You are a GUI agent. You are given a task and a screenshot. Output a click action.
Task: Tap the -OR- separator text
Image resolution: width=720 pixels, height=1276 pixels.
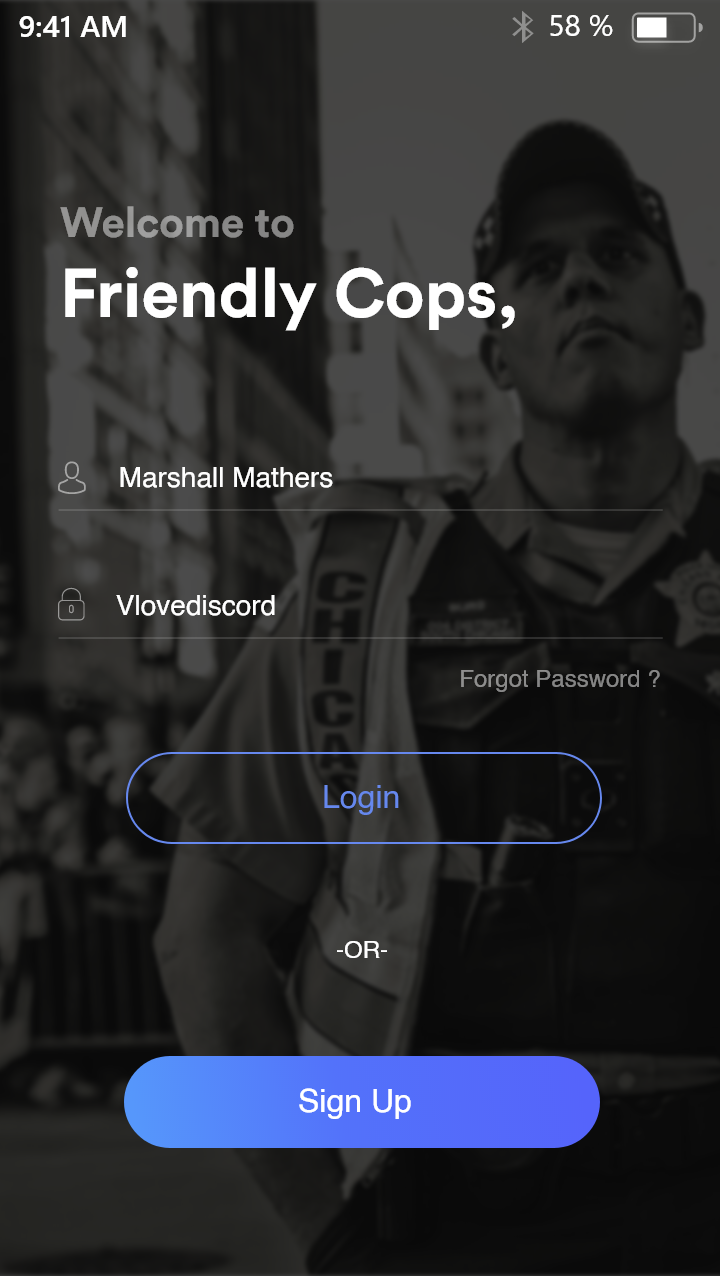362,950
